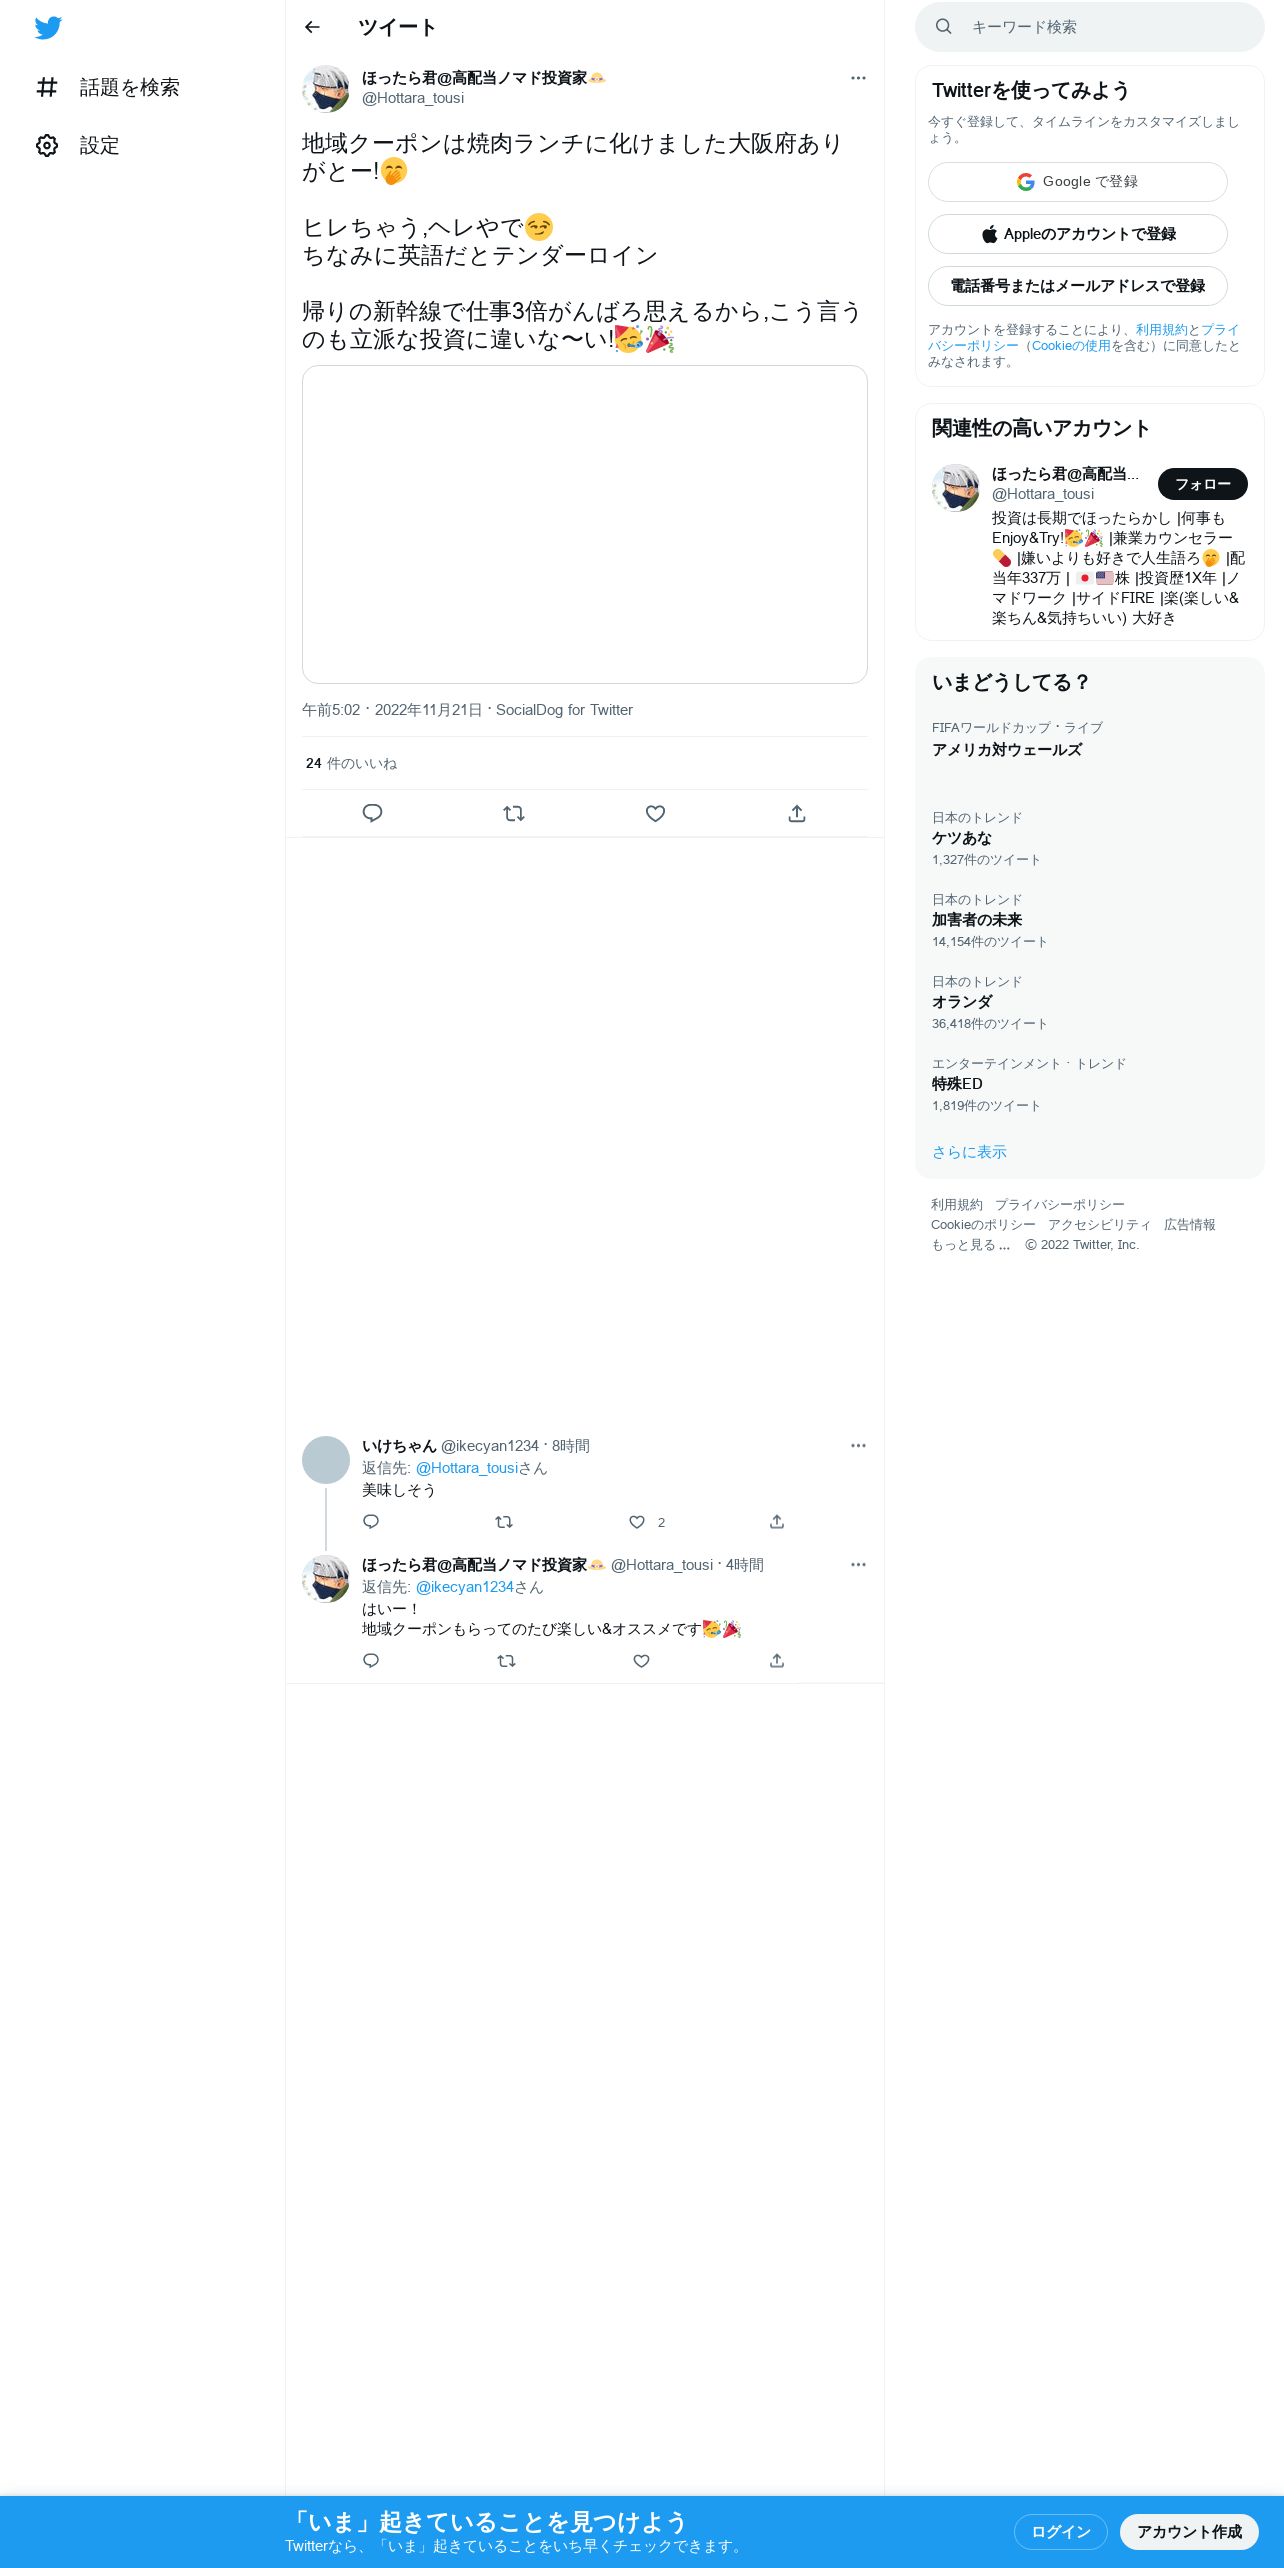
Task: Open more options on ほったら君's reply
Action: pos(858,1565)
